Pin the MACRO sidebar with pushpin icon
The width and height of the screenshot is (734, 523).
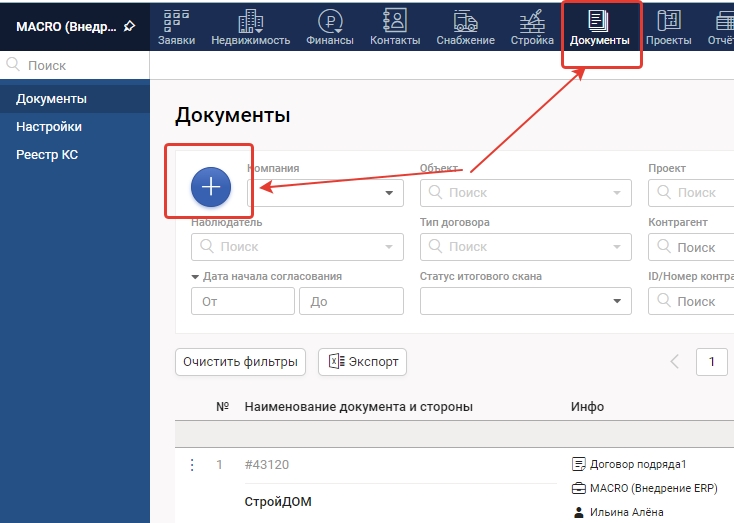click(x=129, y=26)
